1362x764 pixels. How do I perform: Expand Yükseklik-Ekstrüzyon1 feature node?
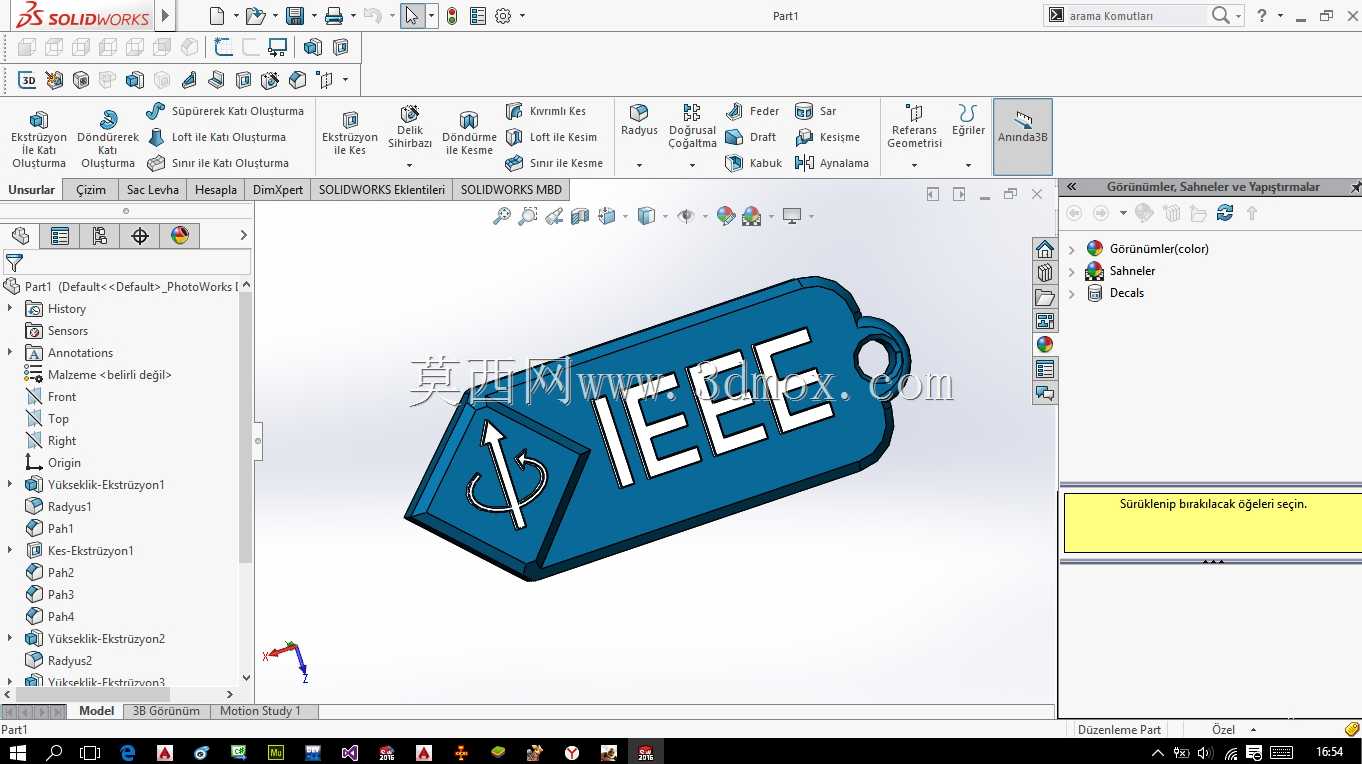[x=10, y=485]
